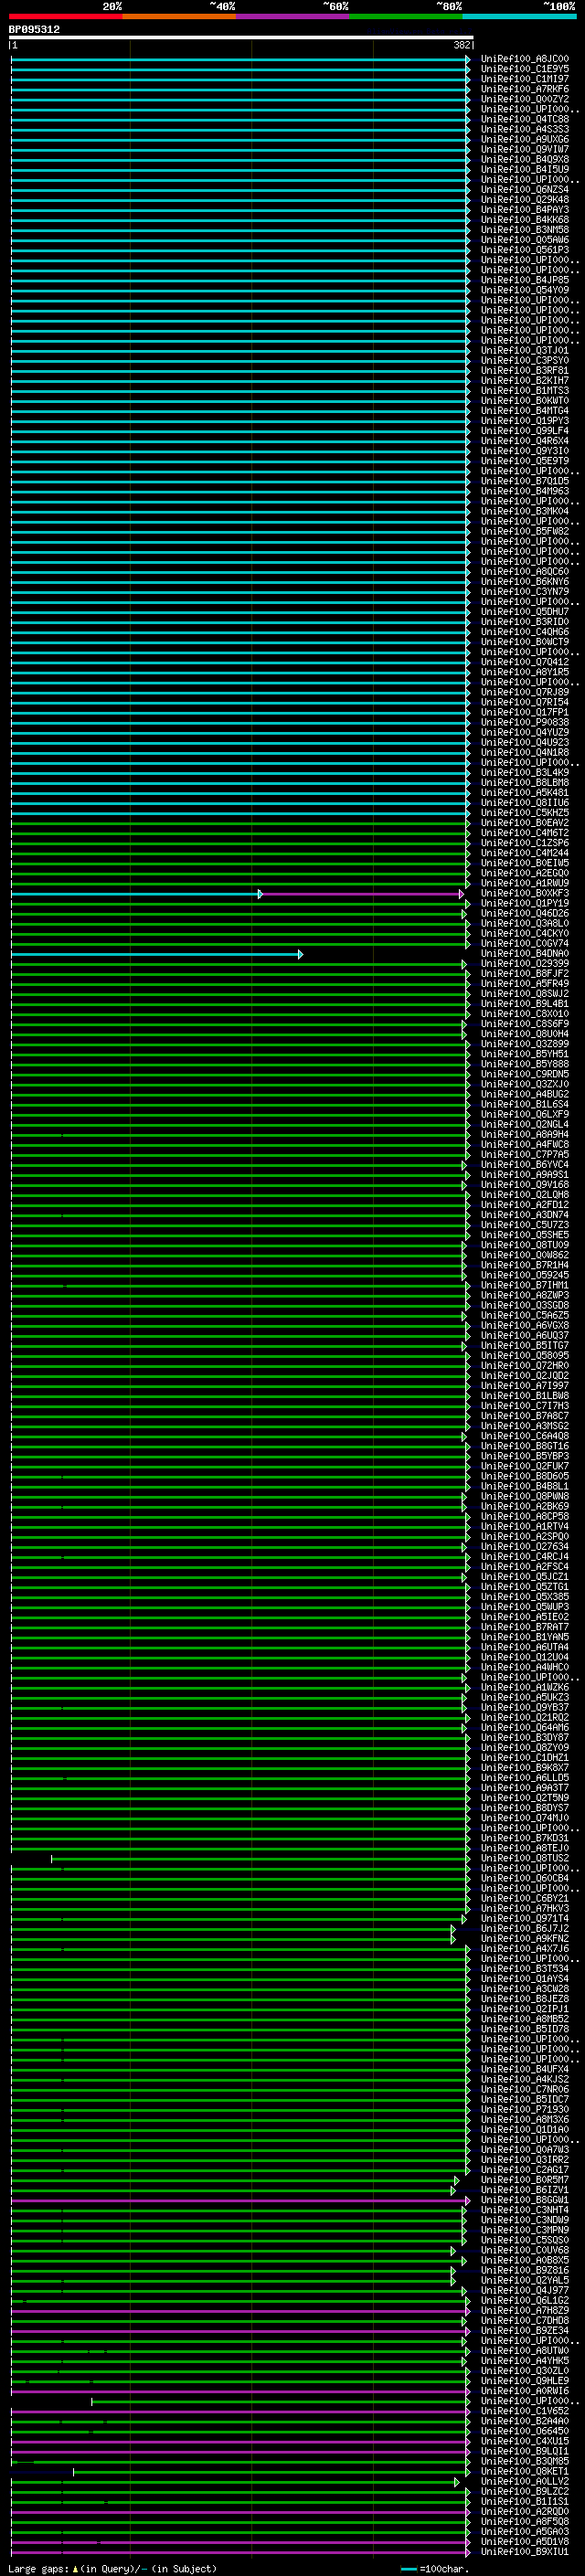Image resolution: width=585 pixels, height=2576 pixels.
Task: Select hit label UniRef100_Q9VIW7
Action: click(524, 149)
